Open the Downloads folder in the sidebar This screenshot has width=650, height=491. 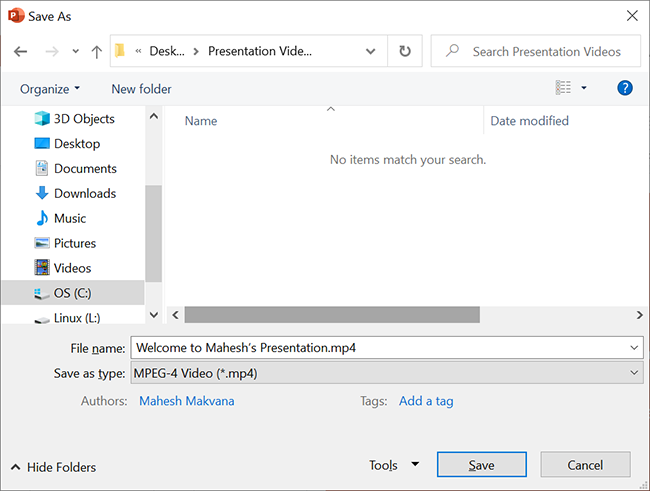click(x=84, y=193)
